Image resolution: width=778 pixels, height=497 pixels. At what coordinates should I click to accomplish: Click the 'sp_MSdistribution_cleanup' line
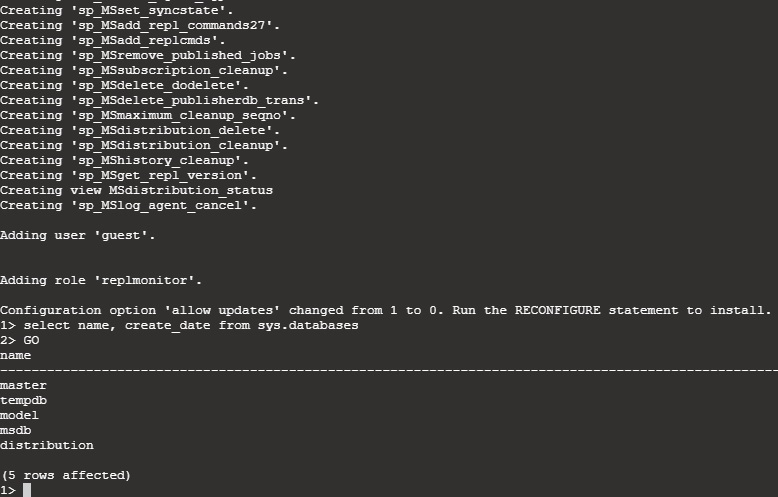point(144,145)
